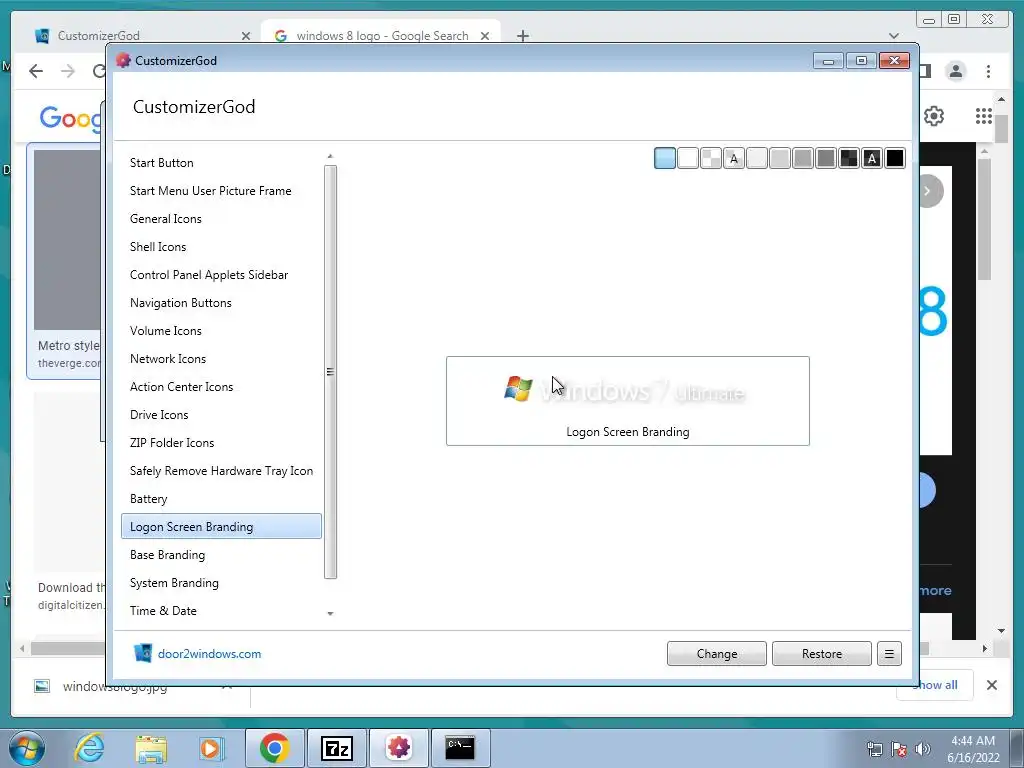
Task: Open Action Center flag tray icon
Action: [x=899, y=749]
